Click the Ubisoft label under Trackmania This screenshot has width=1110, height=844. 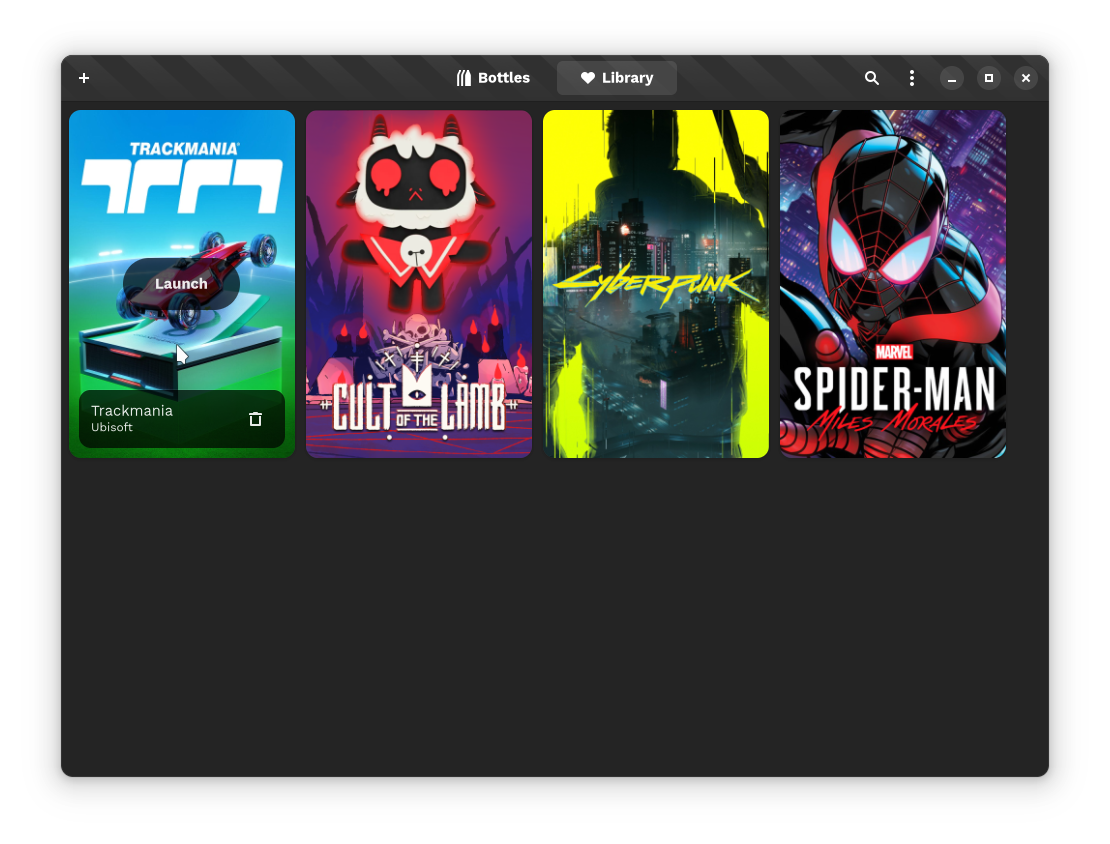(x=112, y=428)
